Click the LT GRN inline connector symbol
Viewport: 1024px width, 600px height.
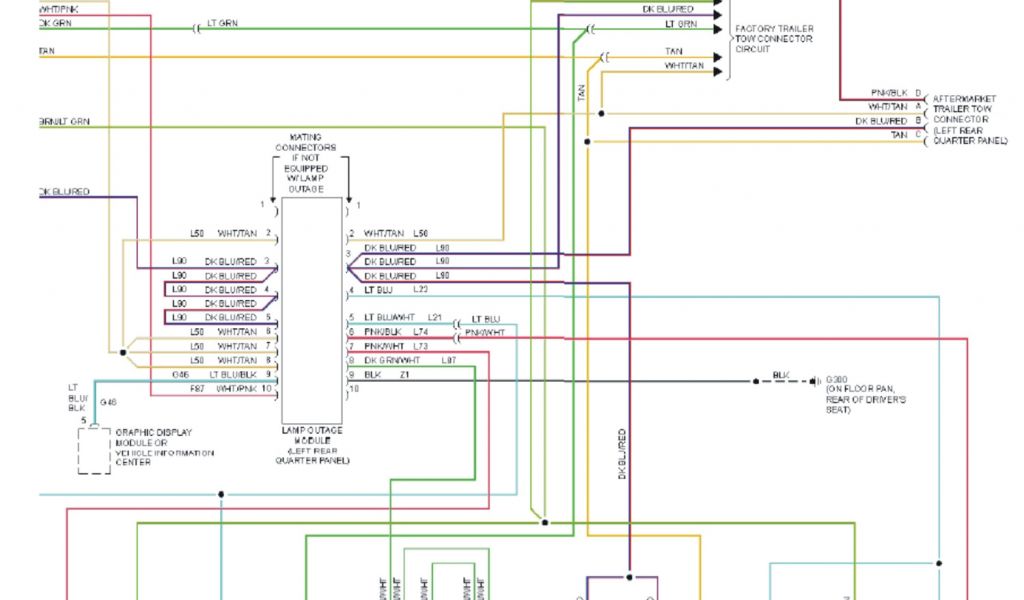point(196,30)
